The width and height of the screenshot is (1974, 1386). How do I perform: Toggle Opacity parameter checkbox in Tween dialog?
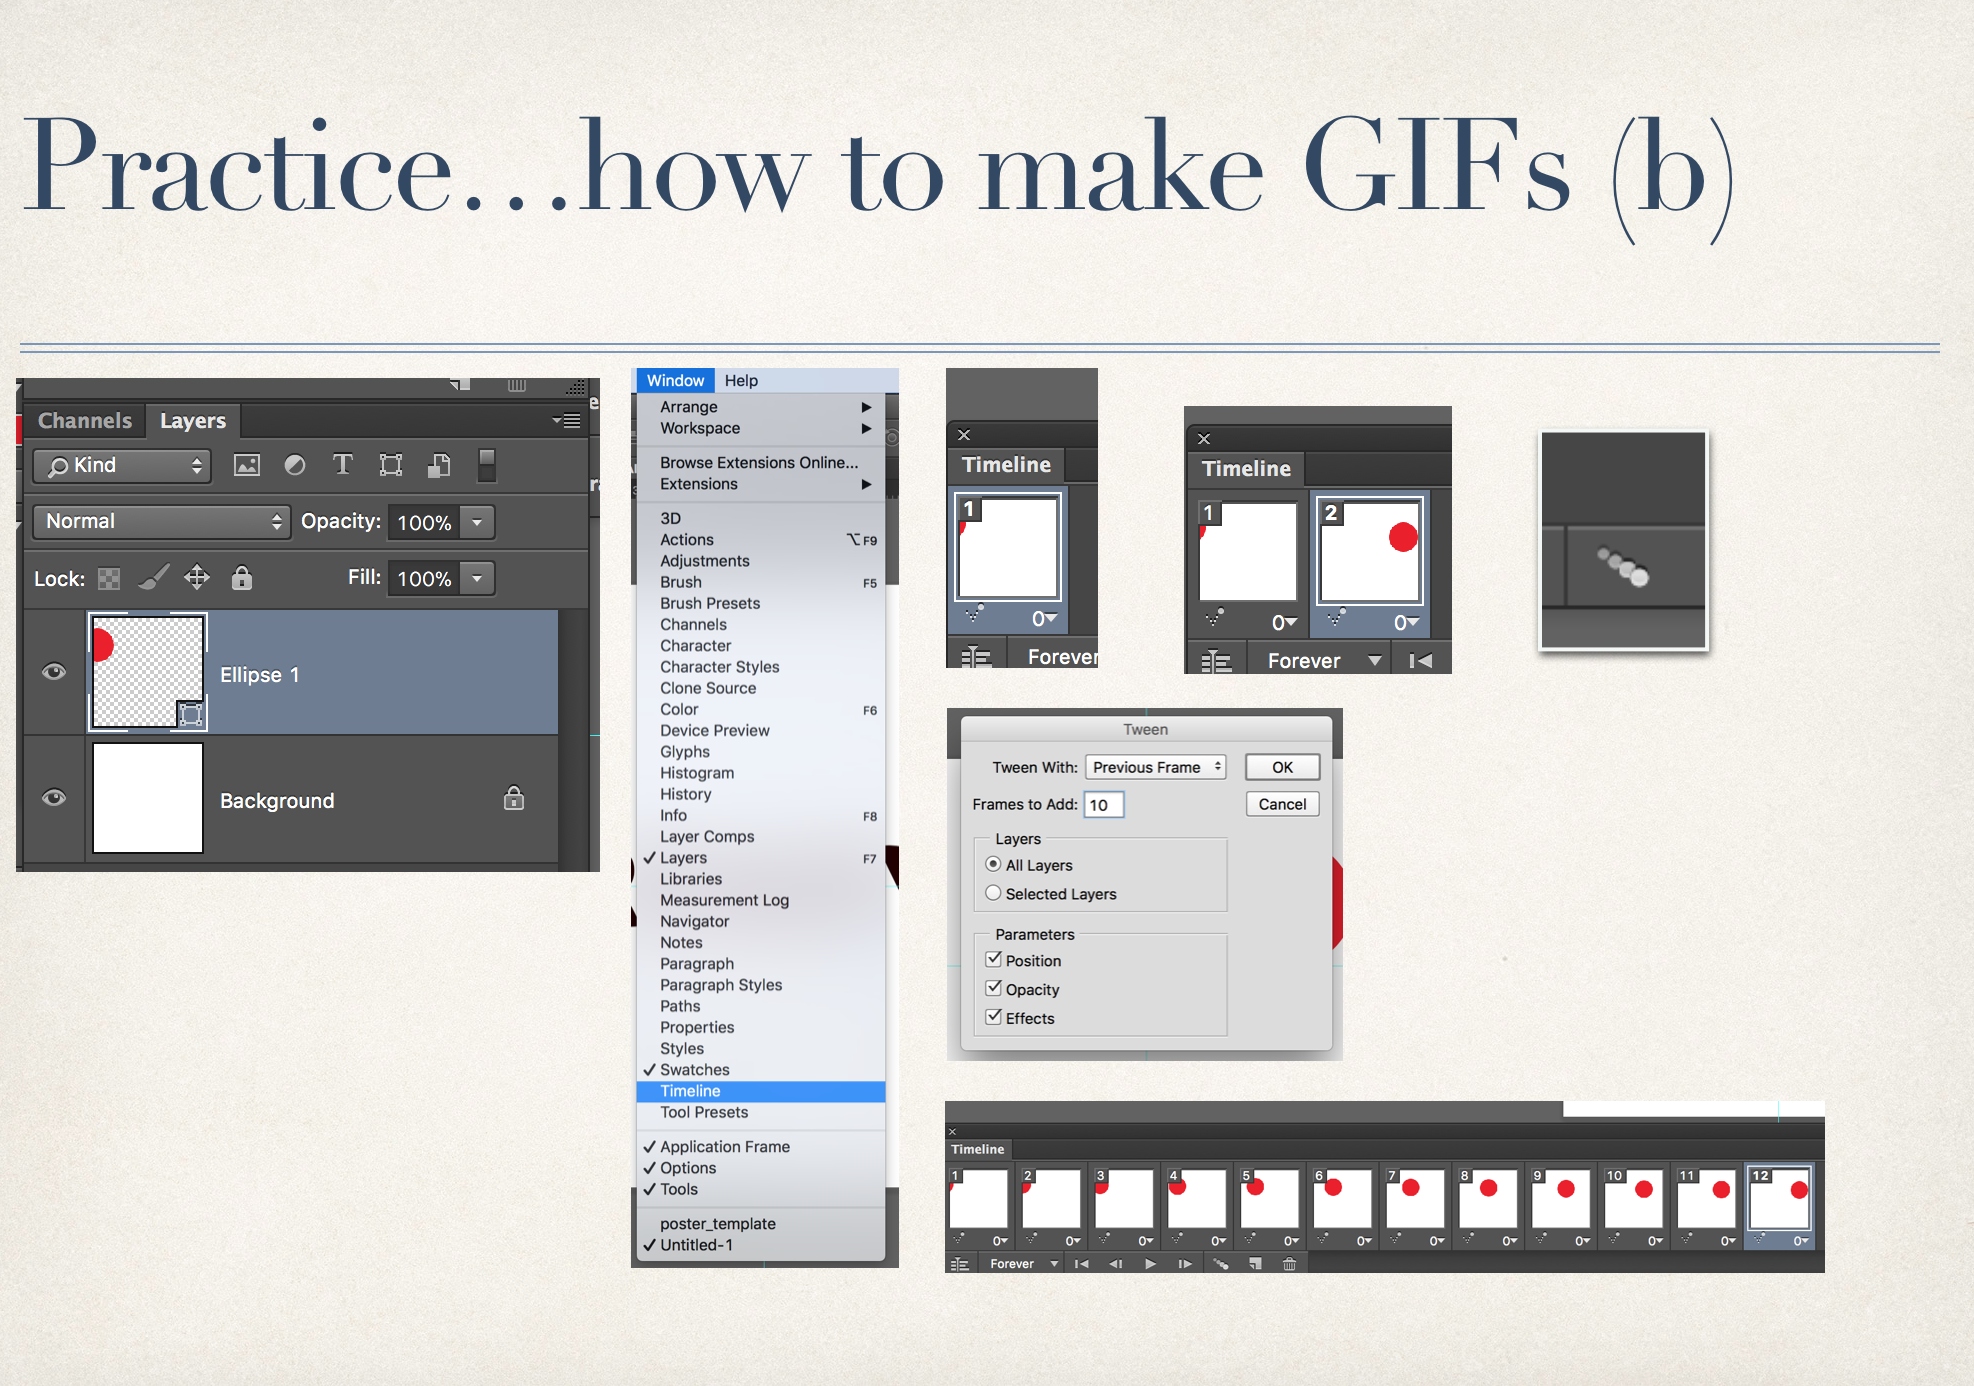point(996,986)
